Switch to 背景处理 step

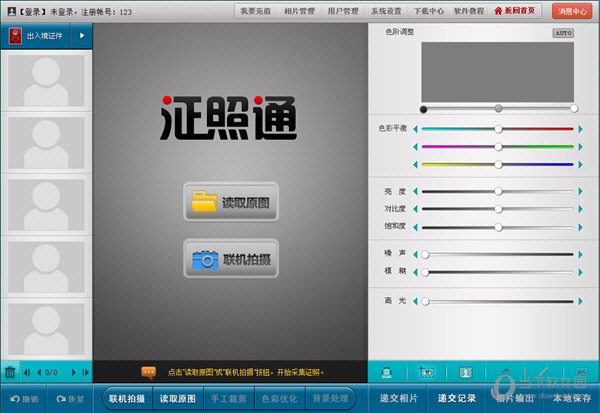coord(330,399)
